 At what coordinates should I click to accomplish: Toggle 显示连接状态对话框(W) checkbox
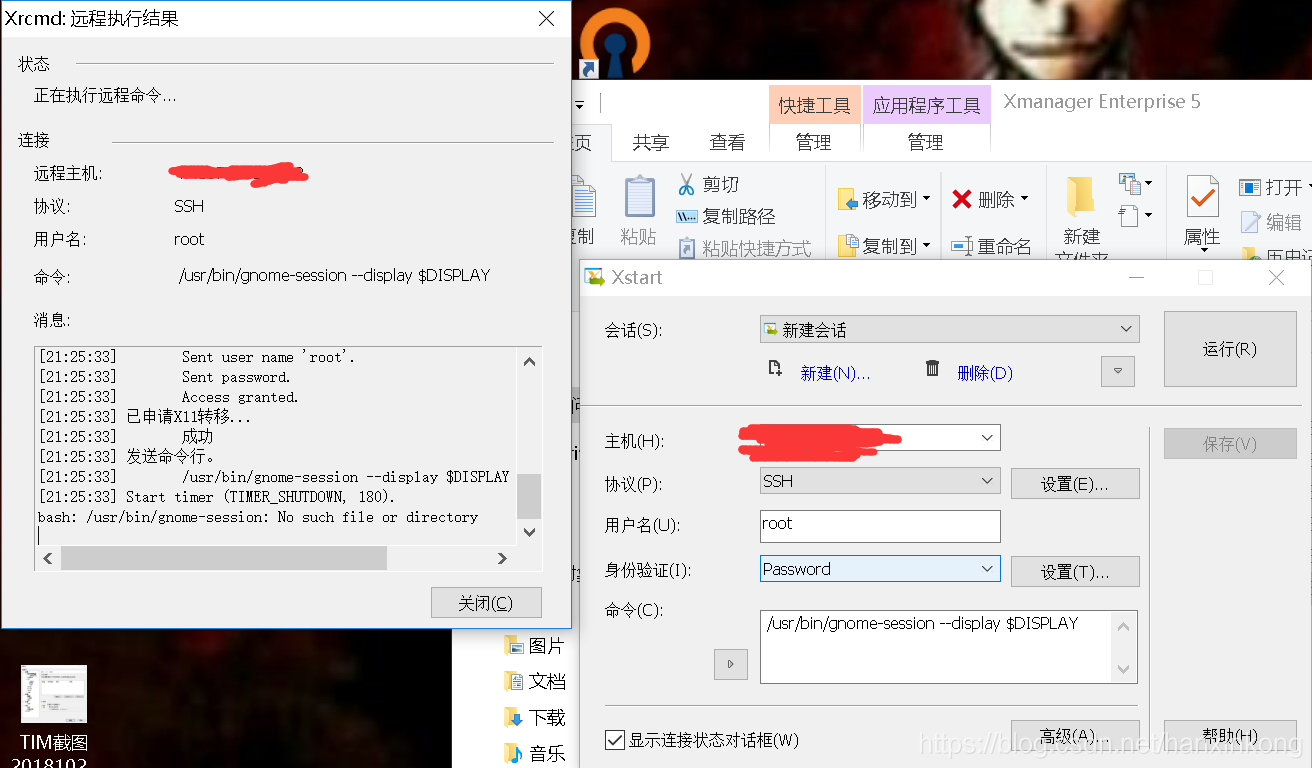click(615, 740)
